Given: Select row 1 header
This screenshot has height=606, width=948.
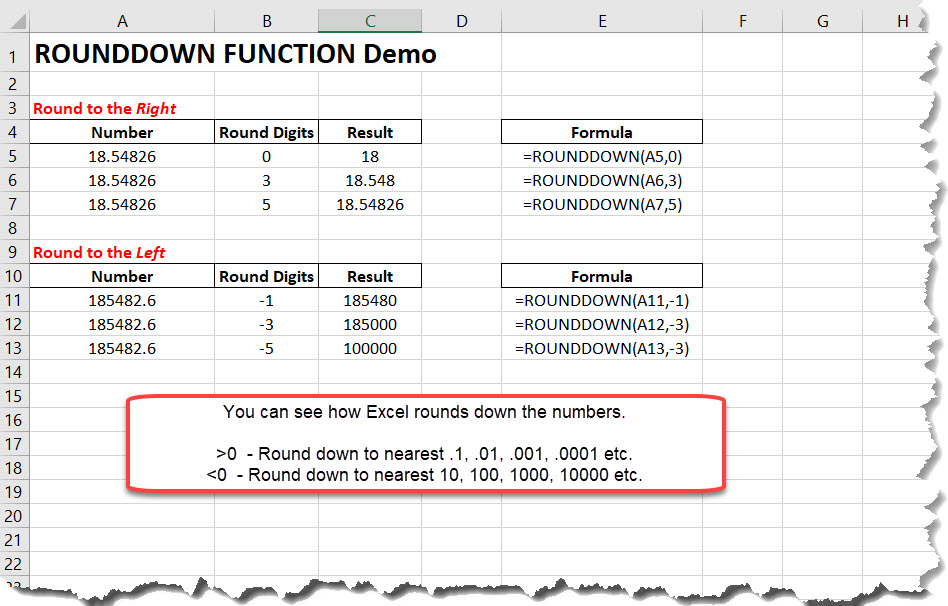Looking at the screenshot, I should [13, 55].
